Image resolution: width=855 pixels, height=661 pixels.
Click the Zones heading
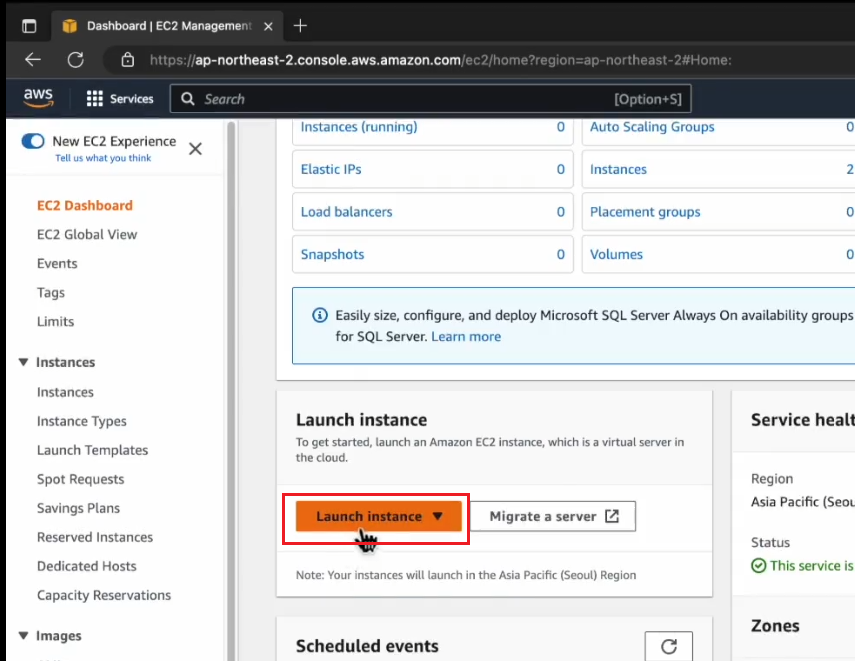click(x=775, y=626)
